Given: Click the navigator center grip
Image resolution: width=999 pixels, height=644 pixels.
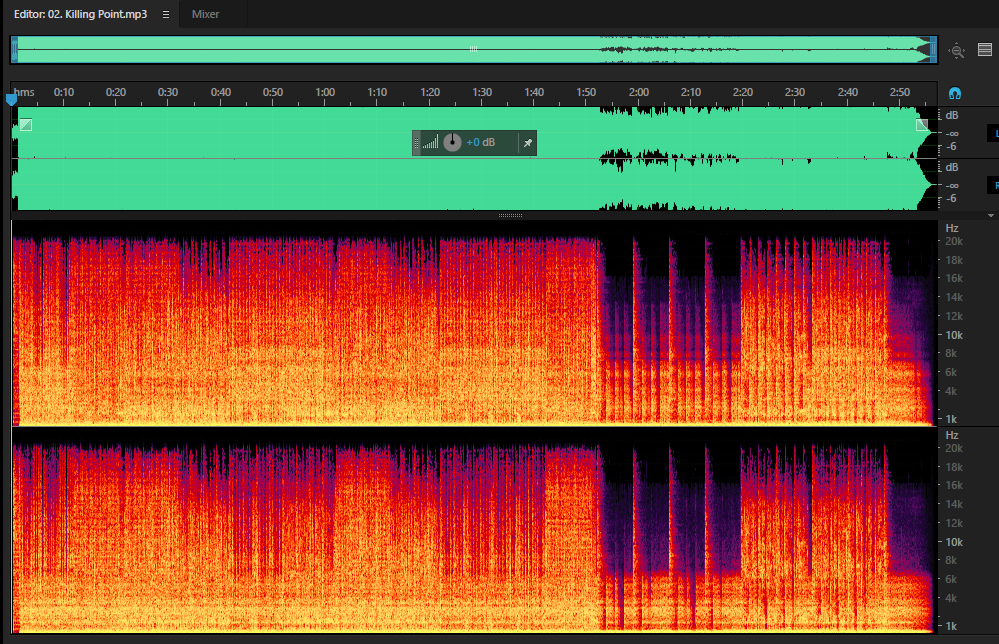Looking at the screenshot, I should click(x=473, y=48).
